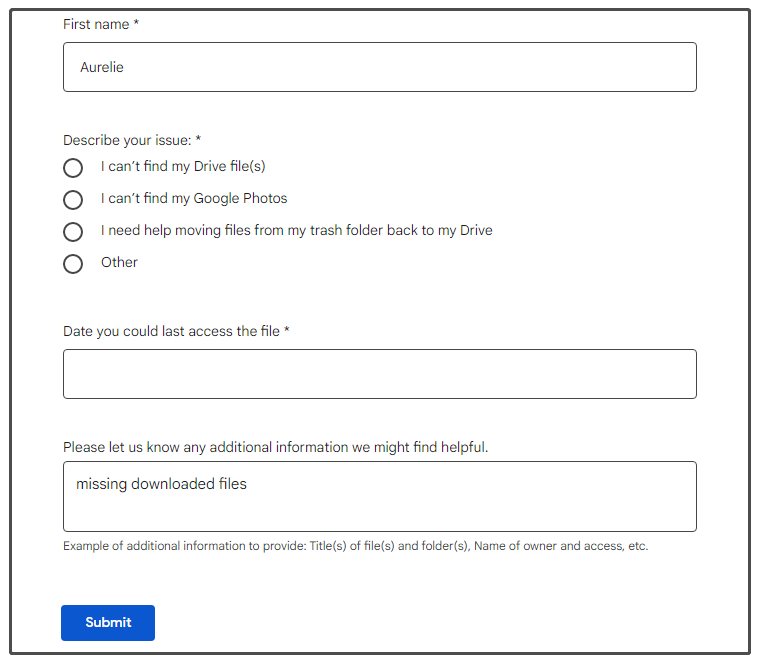Click the example hint text below the text area

(356, 546)
